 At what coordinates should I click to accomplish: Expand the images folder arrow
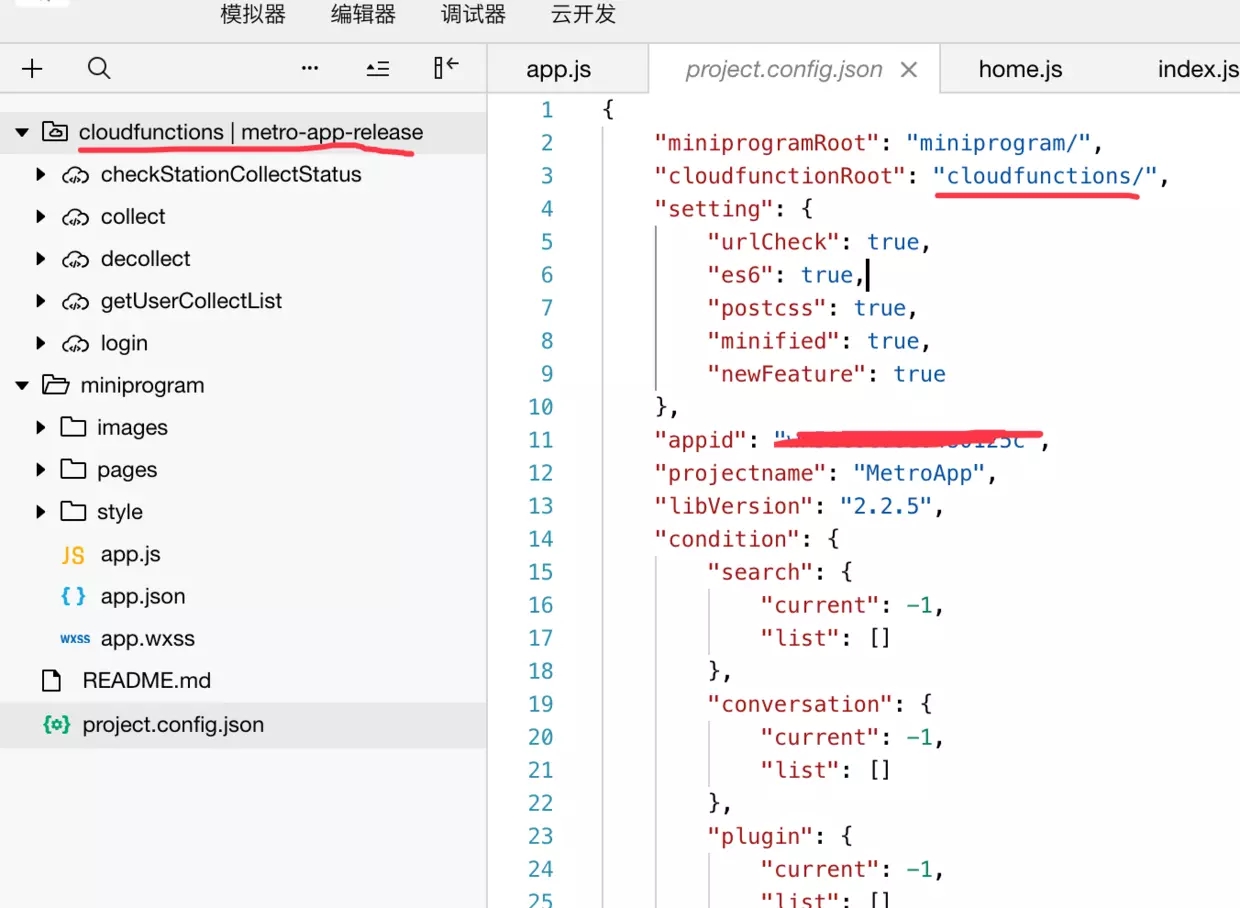[x=40, y=428]
